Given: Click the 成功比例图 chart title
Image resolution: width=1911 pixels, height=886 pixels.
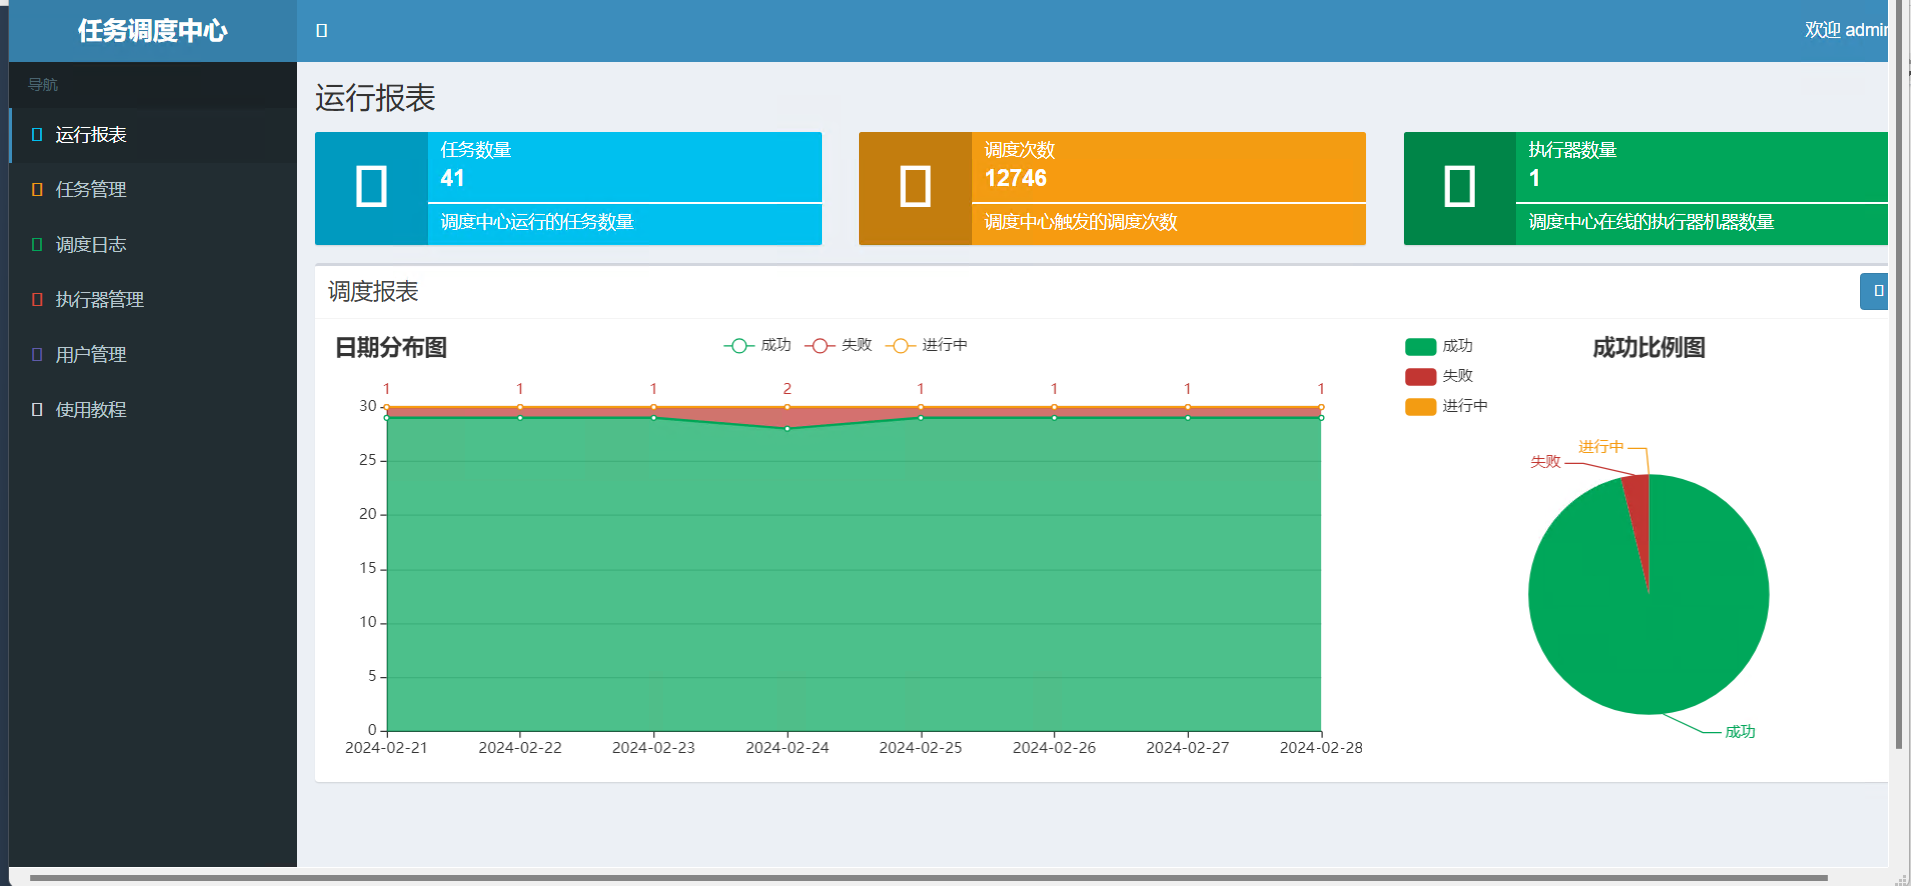Looking at the screenshot, I should pos(1649,348).
